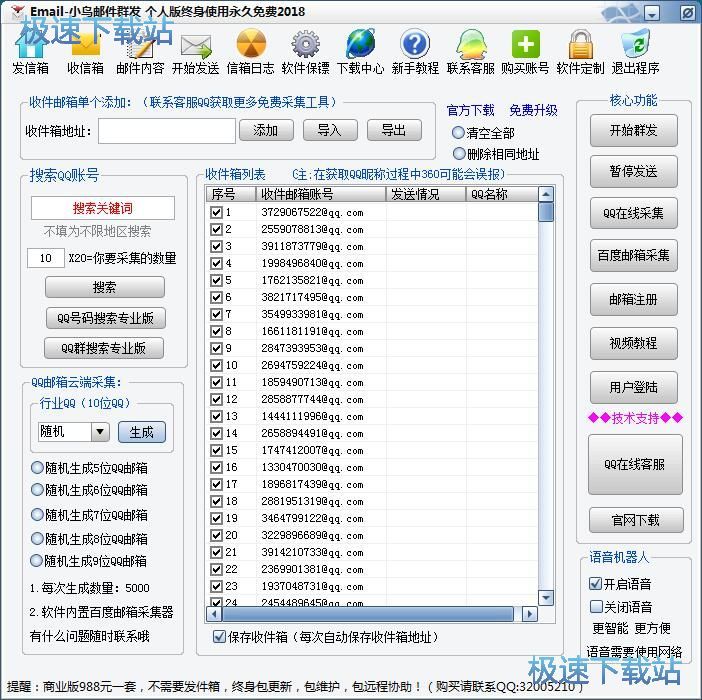Click the 搜索关键词 input field
702x700 pixels.
(103, 208)
